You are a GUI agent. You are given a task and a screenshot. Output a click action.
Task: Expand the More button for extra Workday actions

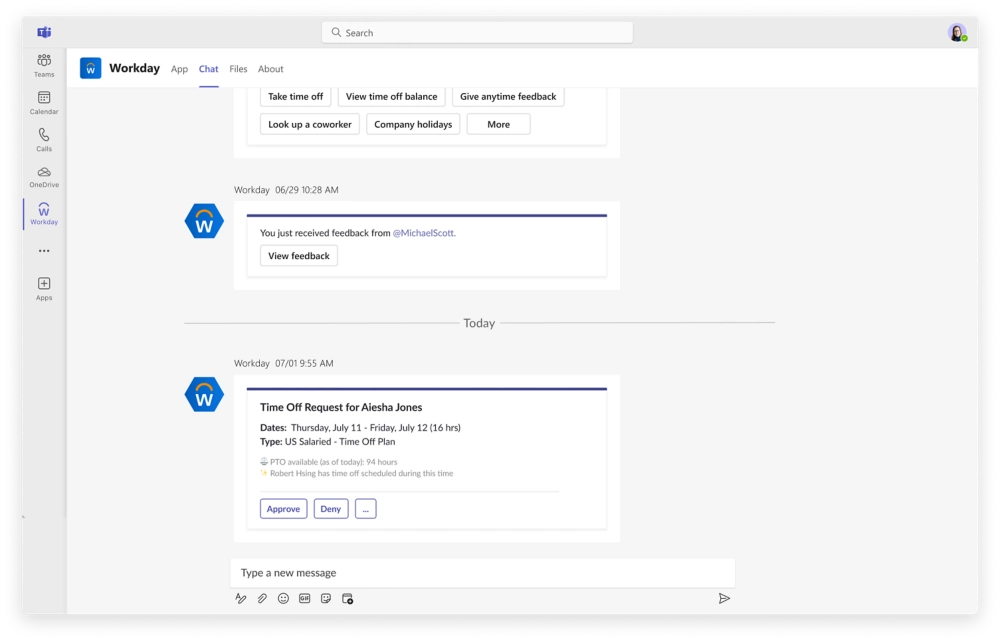pos(498,125)
